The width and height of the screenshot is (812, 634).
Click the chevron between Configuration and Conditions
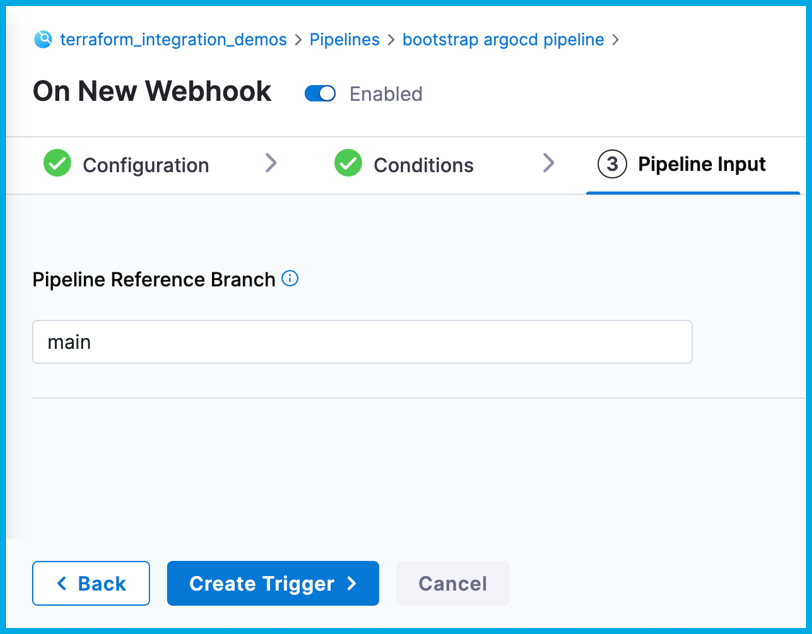click(271, 163)
